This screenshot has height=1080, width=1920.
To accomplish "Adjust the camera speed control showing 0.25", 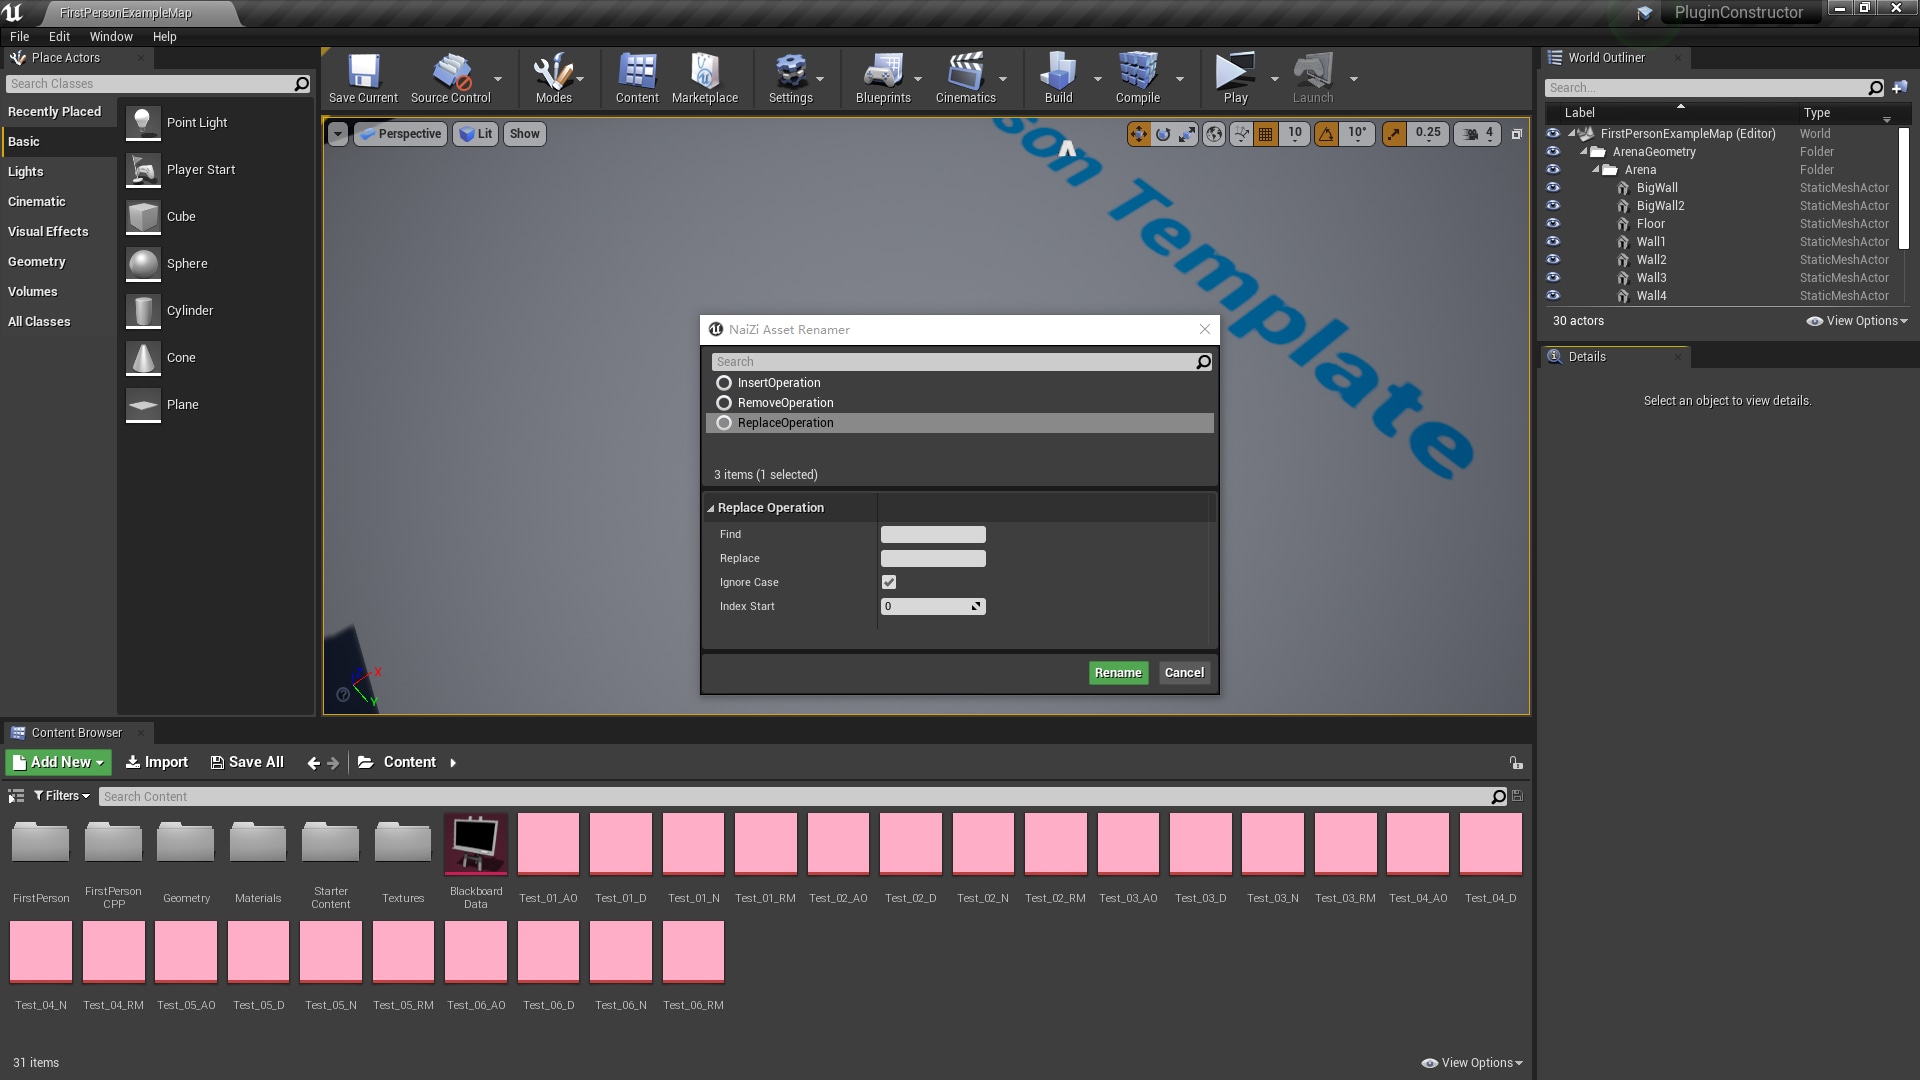I will point(1427,133).
